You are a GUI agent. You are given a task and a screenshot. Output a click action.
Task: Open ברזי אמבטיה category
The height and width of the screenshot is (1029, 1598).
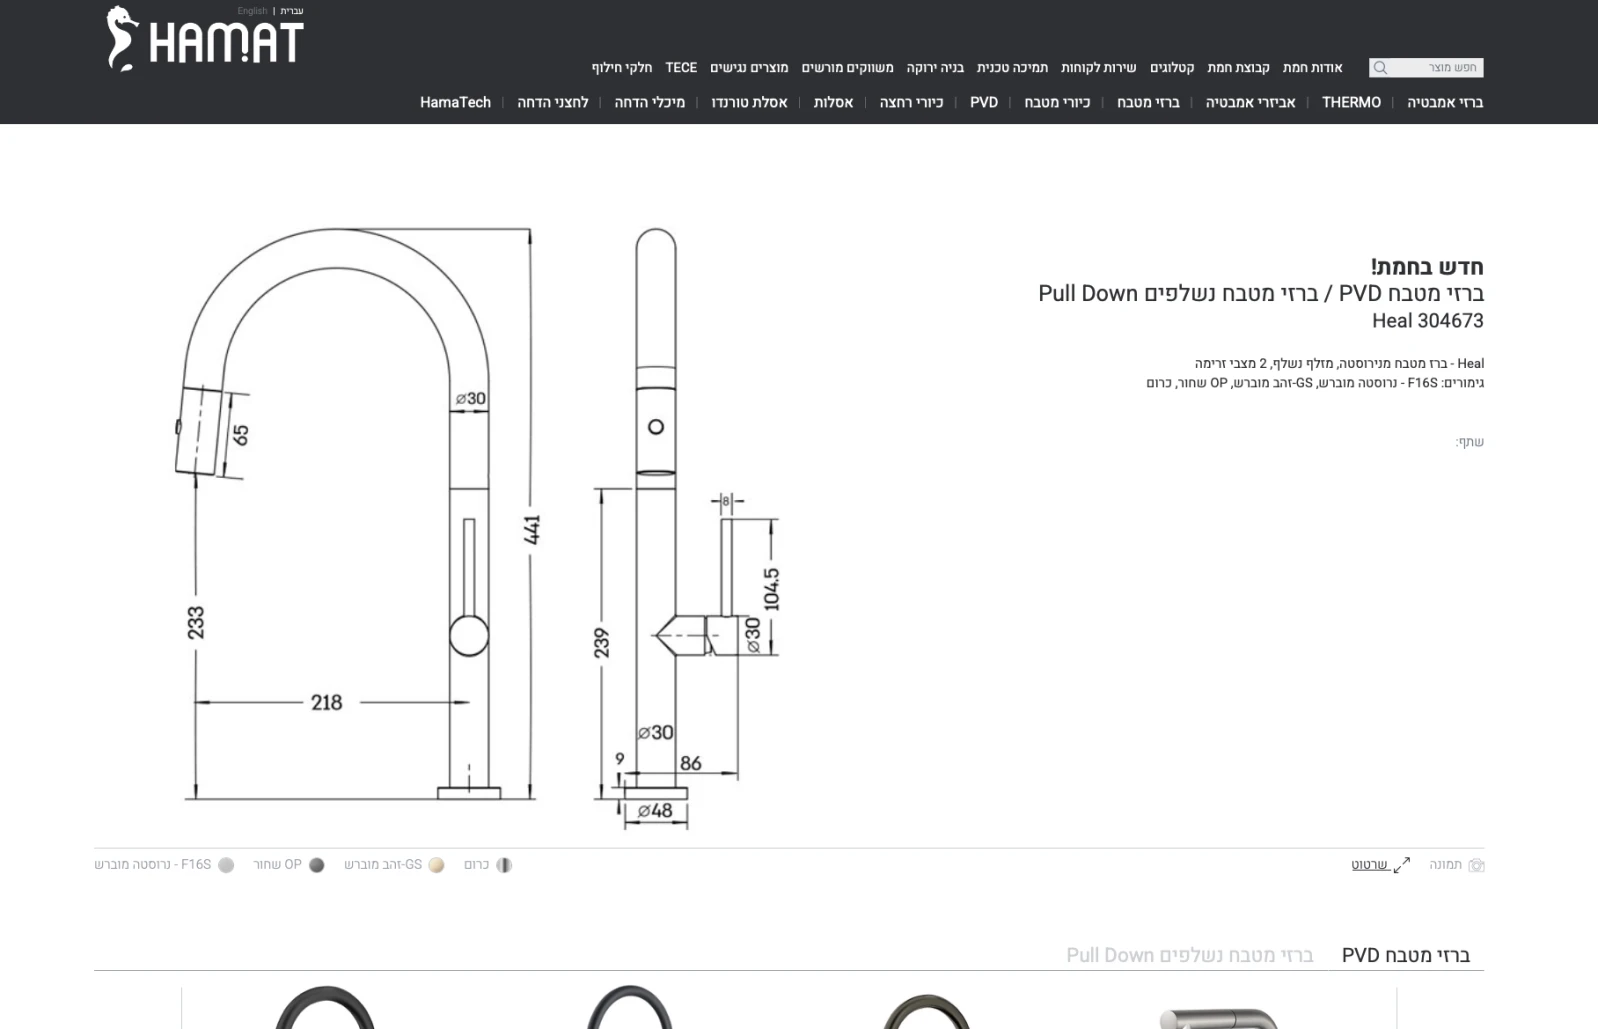1445,102
